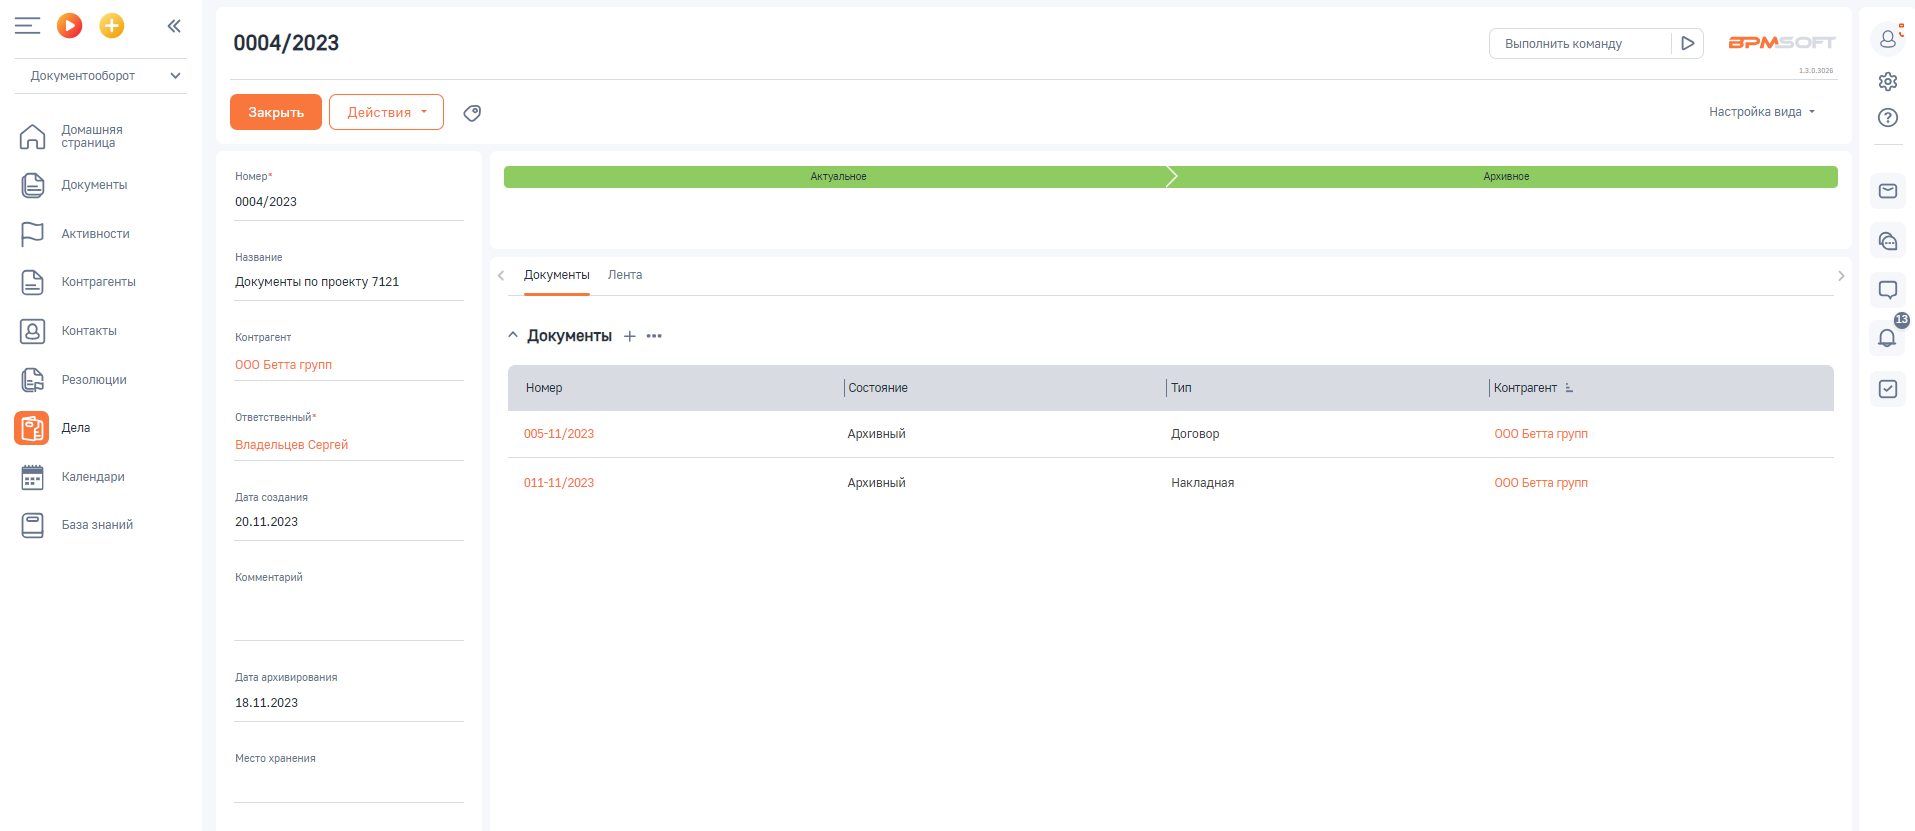The image size is (1915, 831).
Task: Click the BPMSoft logo
Action: click(1782, 43)
